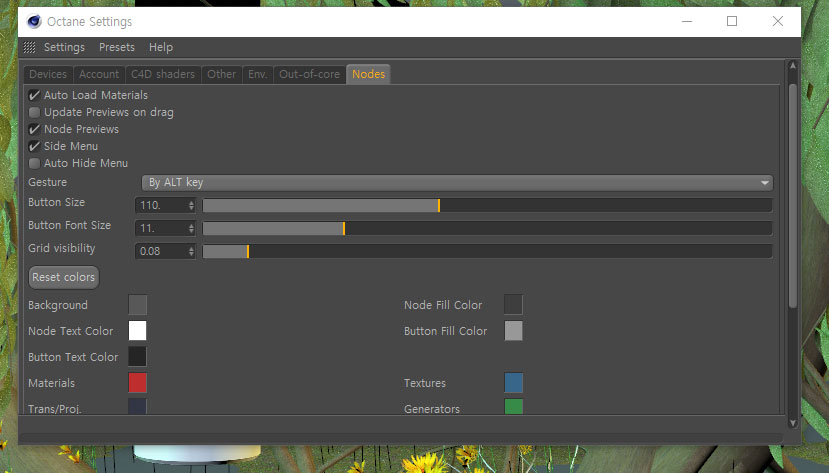This screenshot has width=829, height=473.
Task: Uncheck Auto Load Materials
Action: tap(34, 95)
